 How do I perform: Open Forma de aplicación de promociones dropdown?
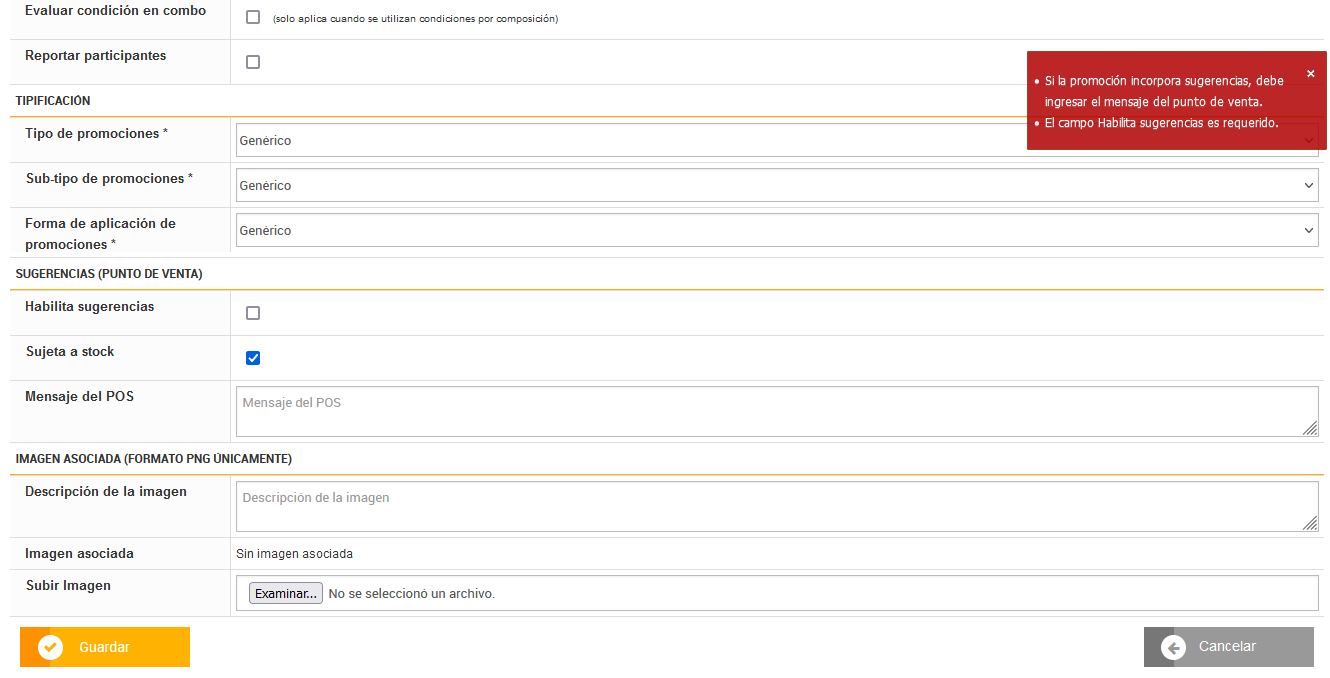point(776,231)
